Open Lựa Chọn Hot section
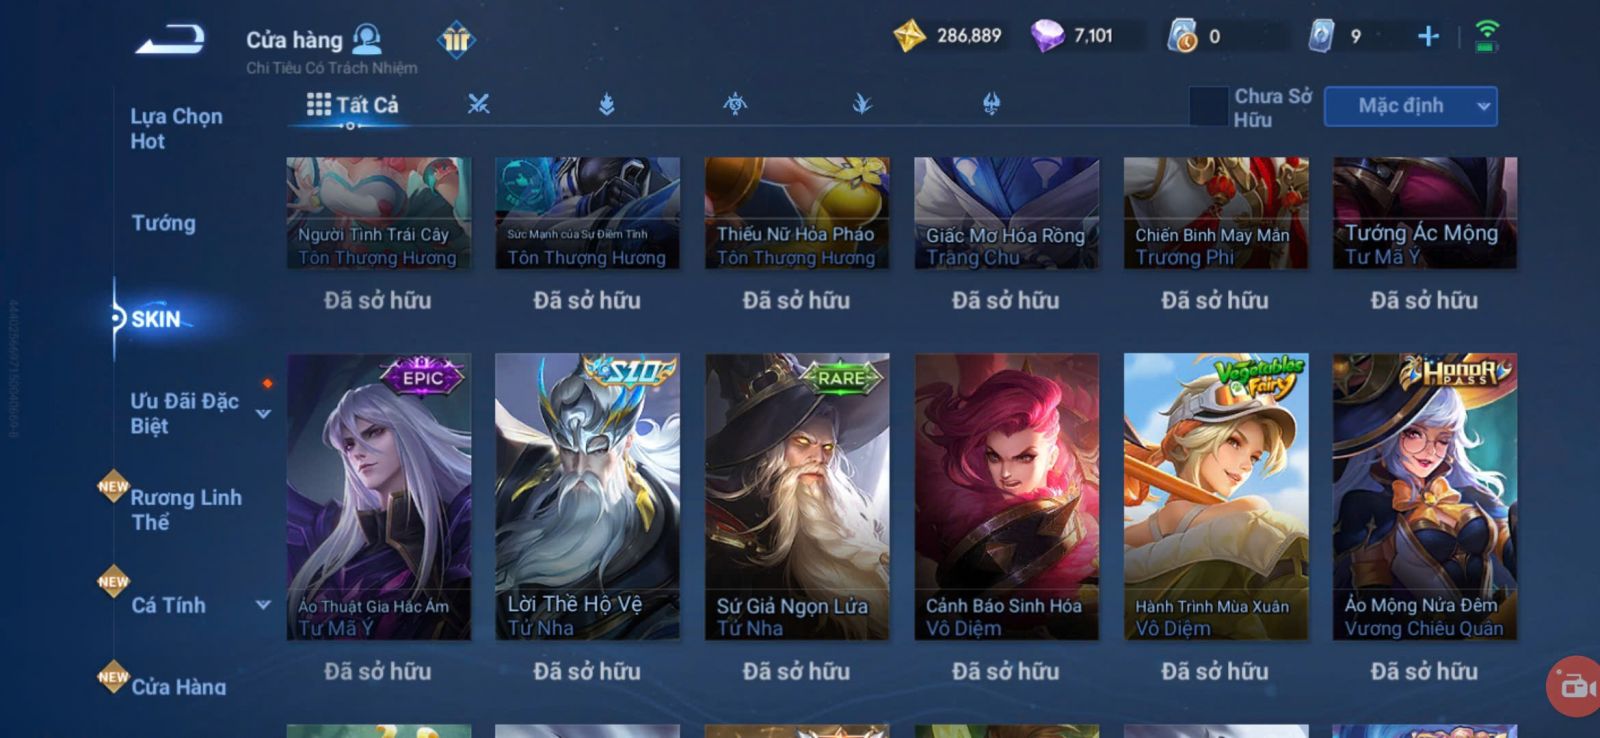The image size is (1600, 738). click(x=177, y=128)
